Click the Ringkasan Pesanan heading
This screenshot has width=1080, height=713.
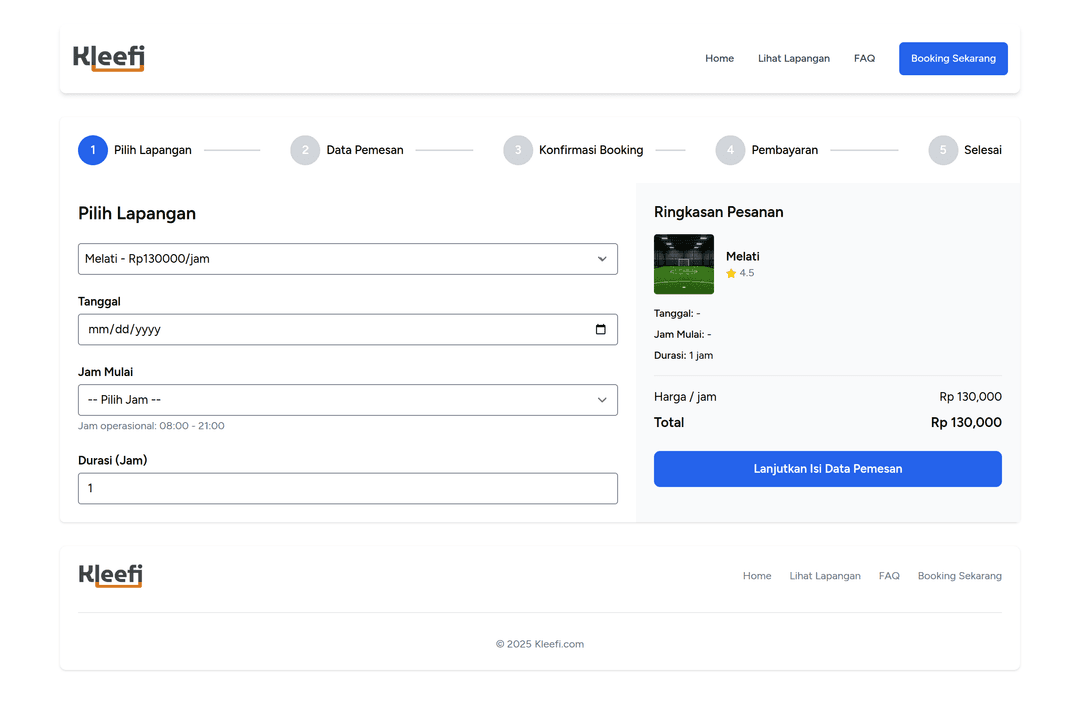pyautogui.click(x=718, y=212)
